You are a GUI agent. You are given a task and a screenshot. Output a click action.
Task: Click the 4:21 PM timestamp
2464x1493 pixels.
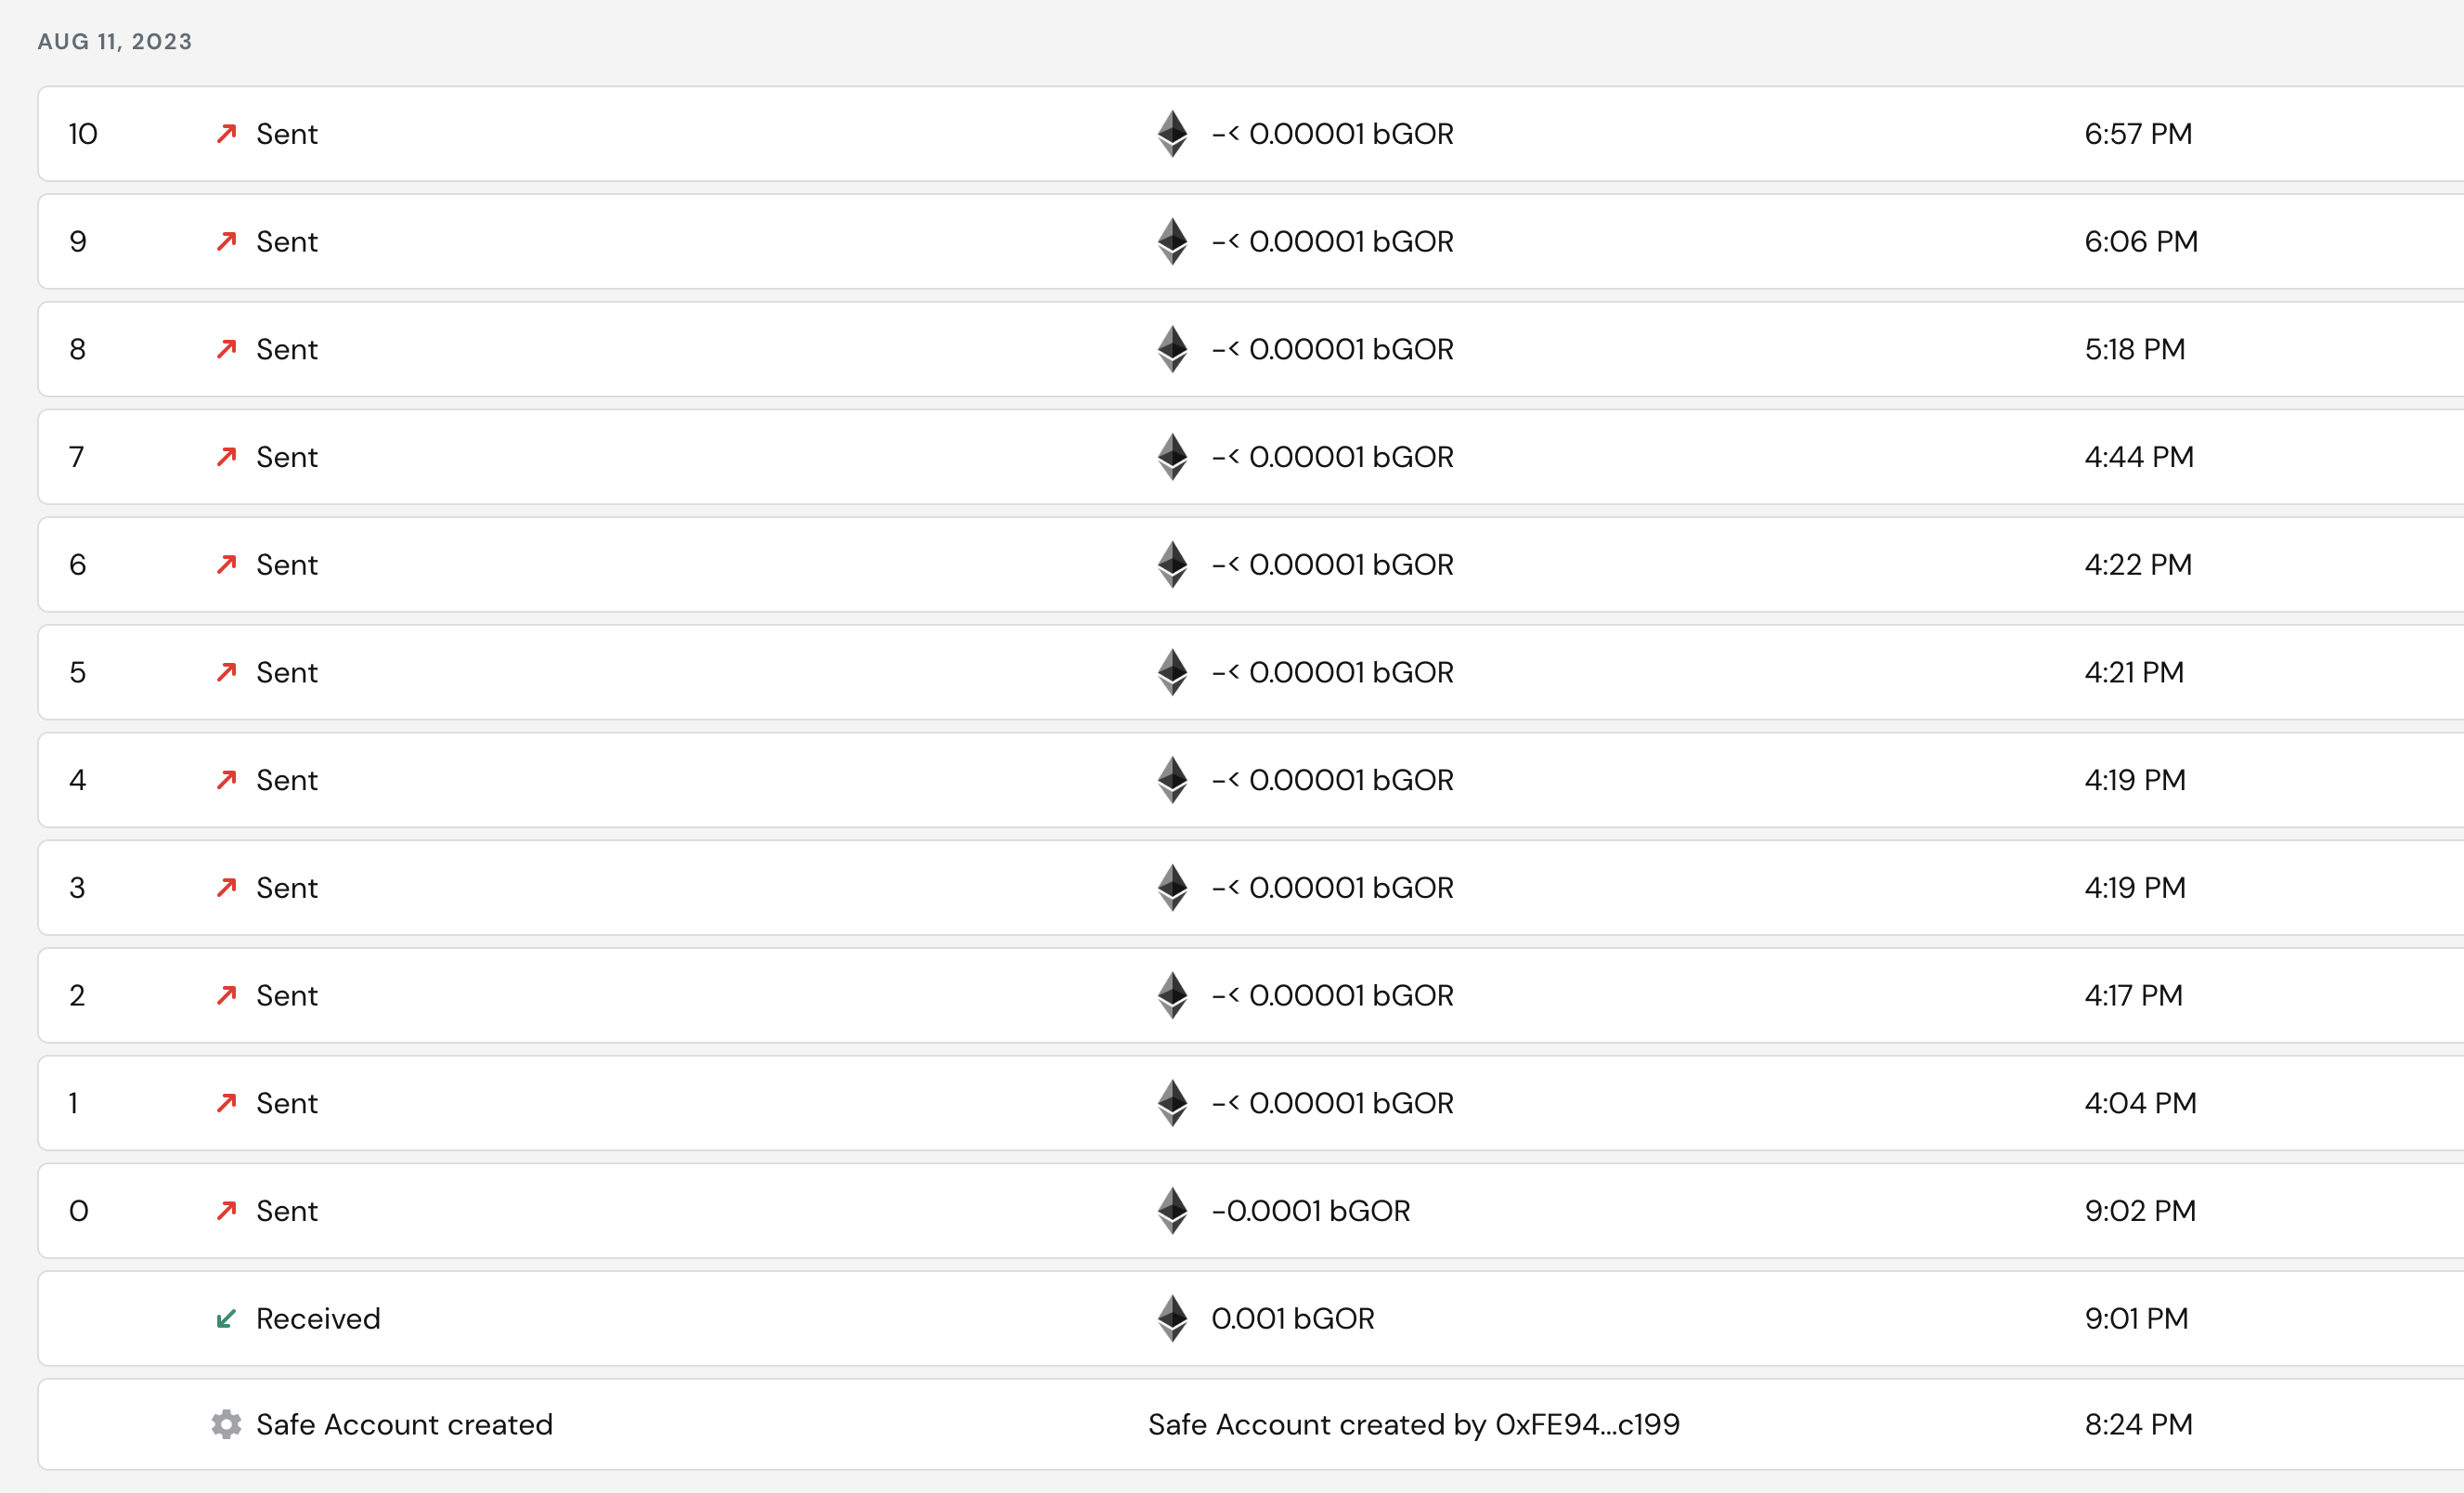[2134, 672]
